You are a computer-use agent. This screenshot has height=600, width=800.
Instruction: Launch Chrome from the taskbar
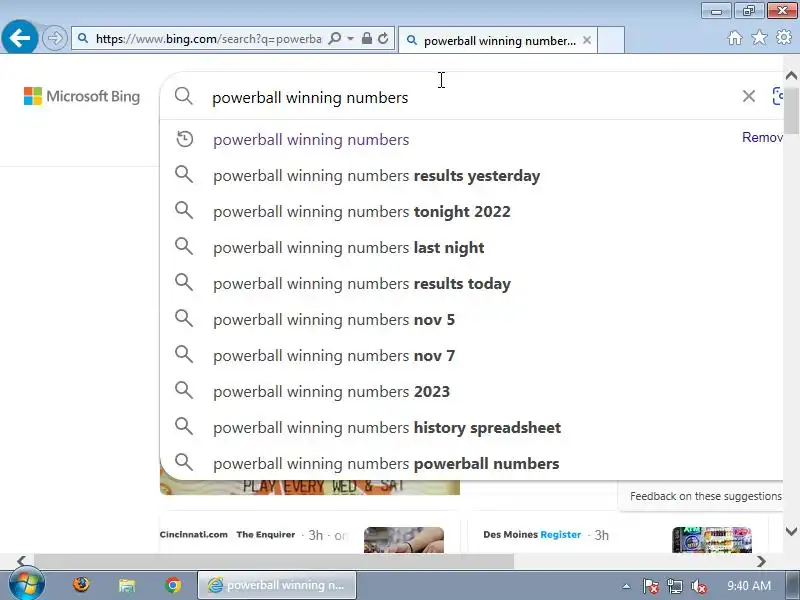coord(173,585)
